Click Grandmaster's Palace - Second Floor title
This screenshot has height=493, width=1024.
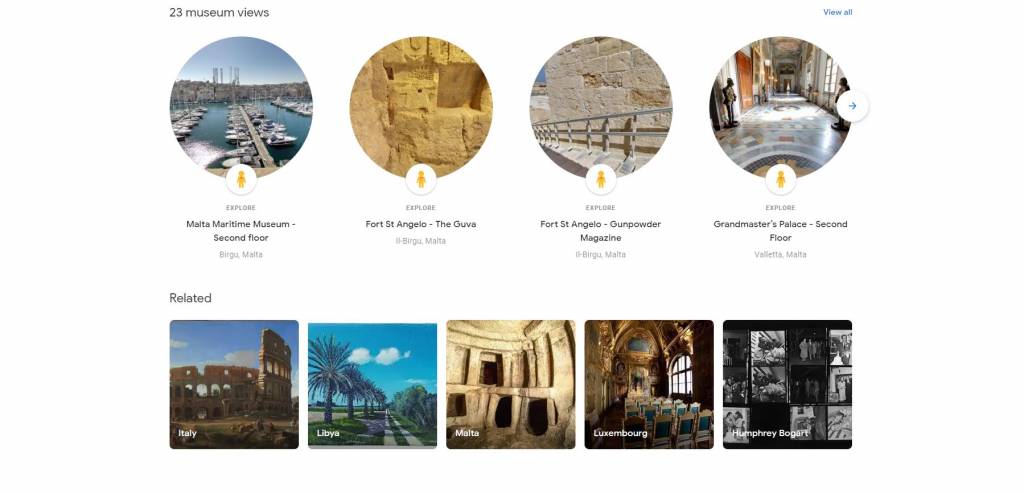(x=780, y=231)
